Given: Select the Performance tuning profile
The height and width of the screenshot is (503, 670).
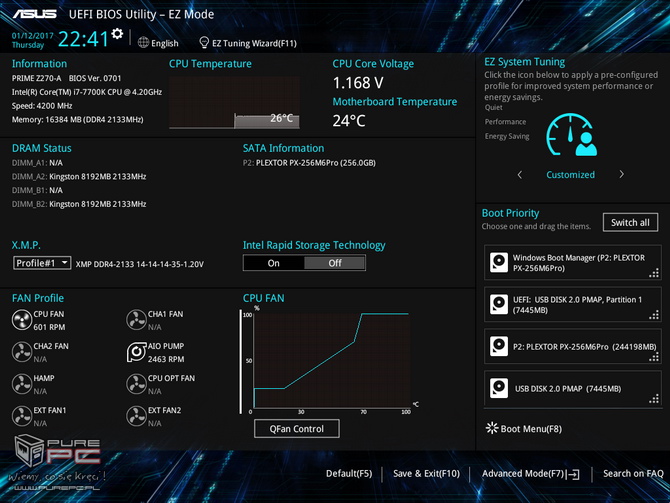Looking at the screenshot, I should click(505, 122).
